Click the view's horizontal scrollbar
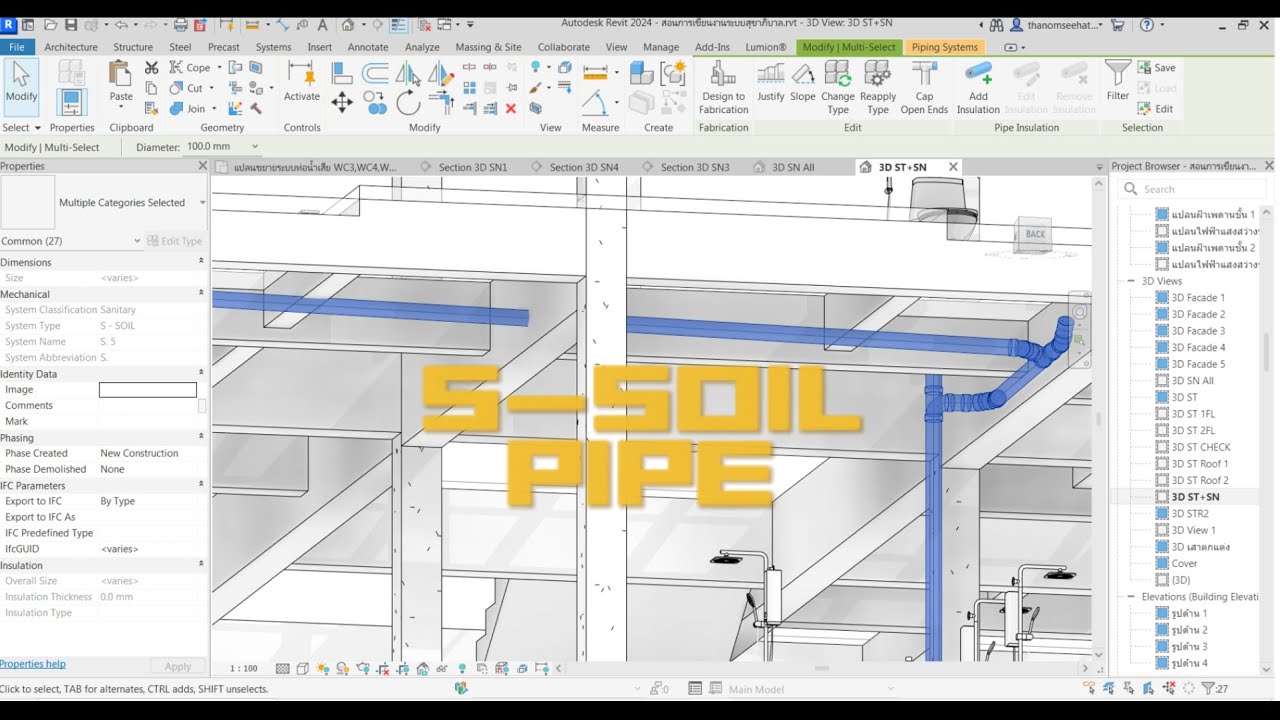Screen dimensions: 1280x720 click(x=822, y=668)
